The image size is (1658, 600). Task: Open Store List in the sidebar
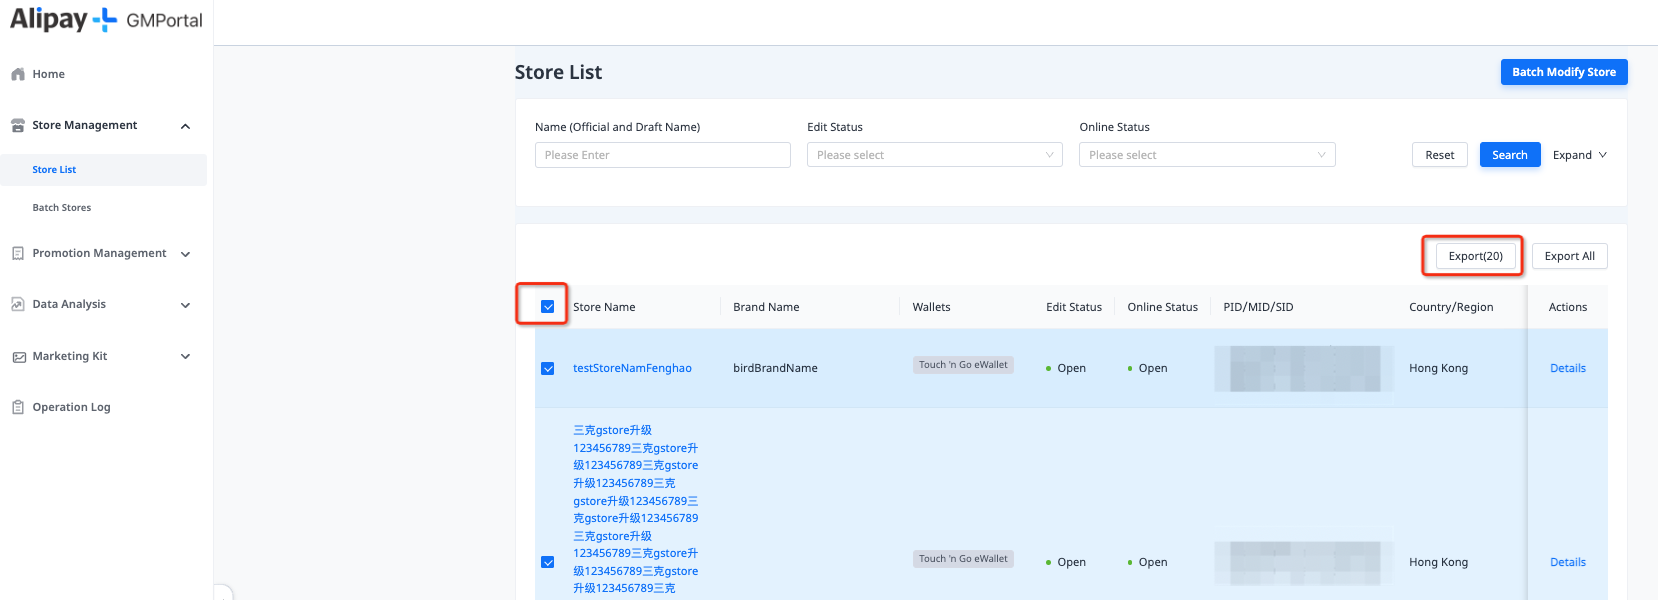54,170
